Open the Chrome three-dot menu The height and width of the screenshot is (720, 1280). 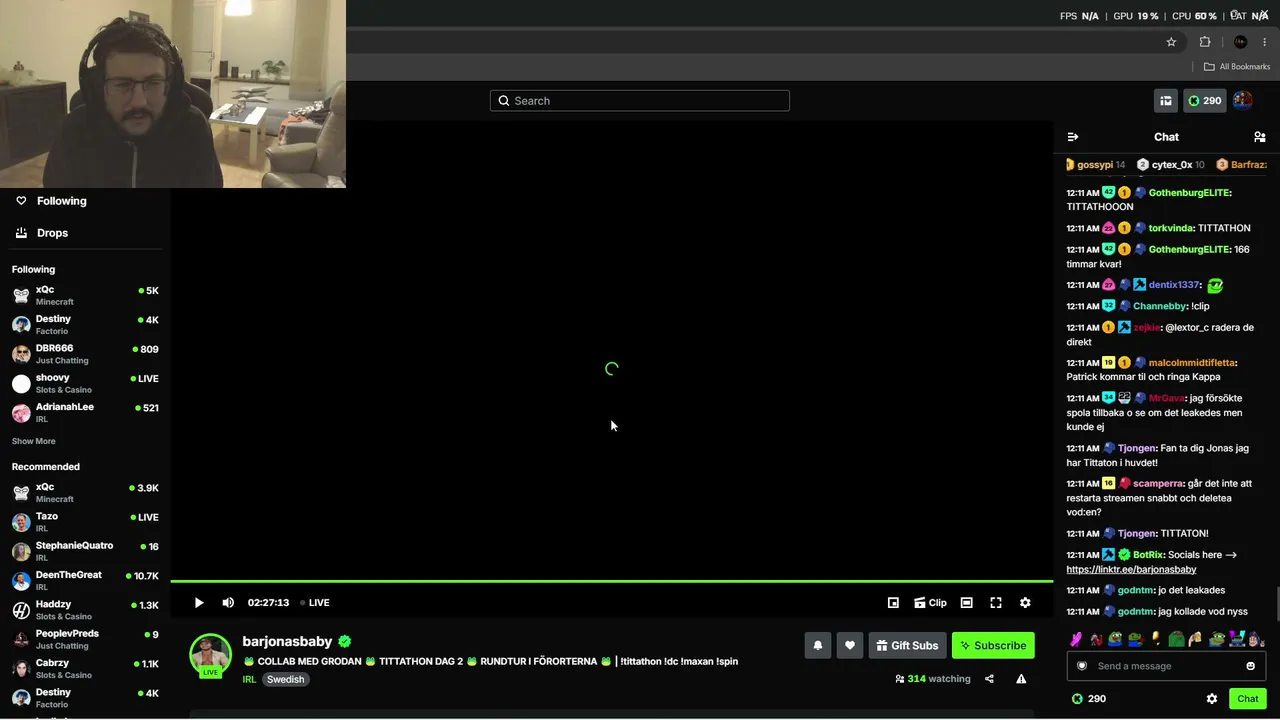click(1266, 42)
